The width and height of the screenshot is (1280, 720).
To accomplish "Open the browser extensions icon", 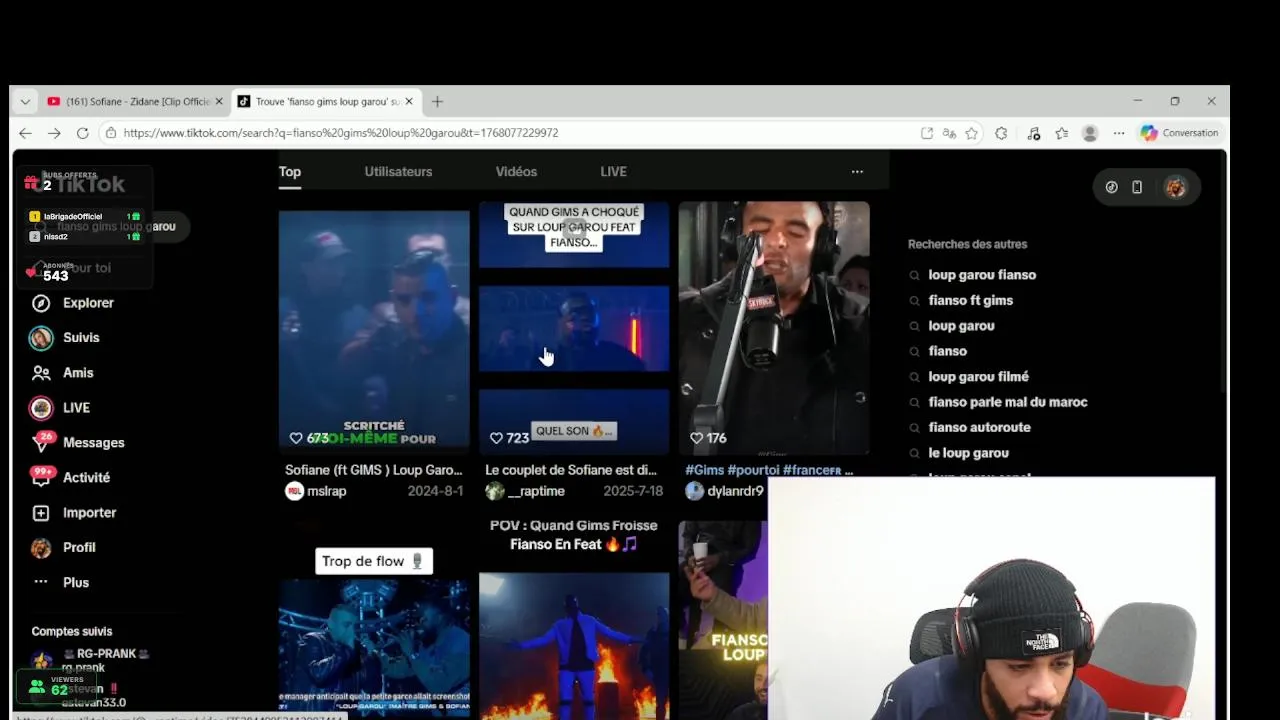I will pyautogui.click(x=1001, y=133).
